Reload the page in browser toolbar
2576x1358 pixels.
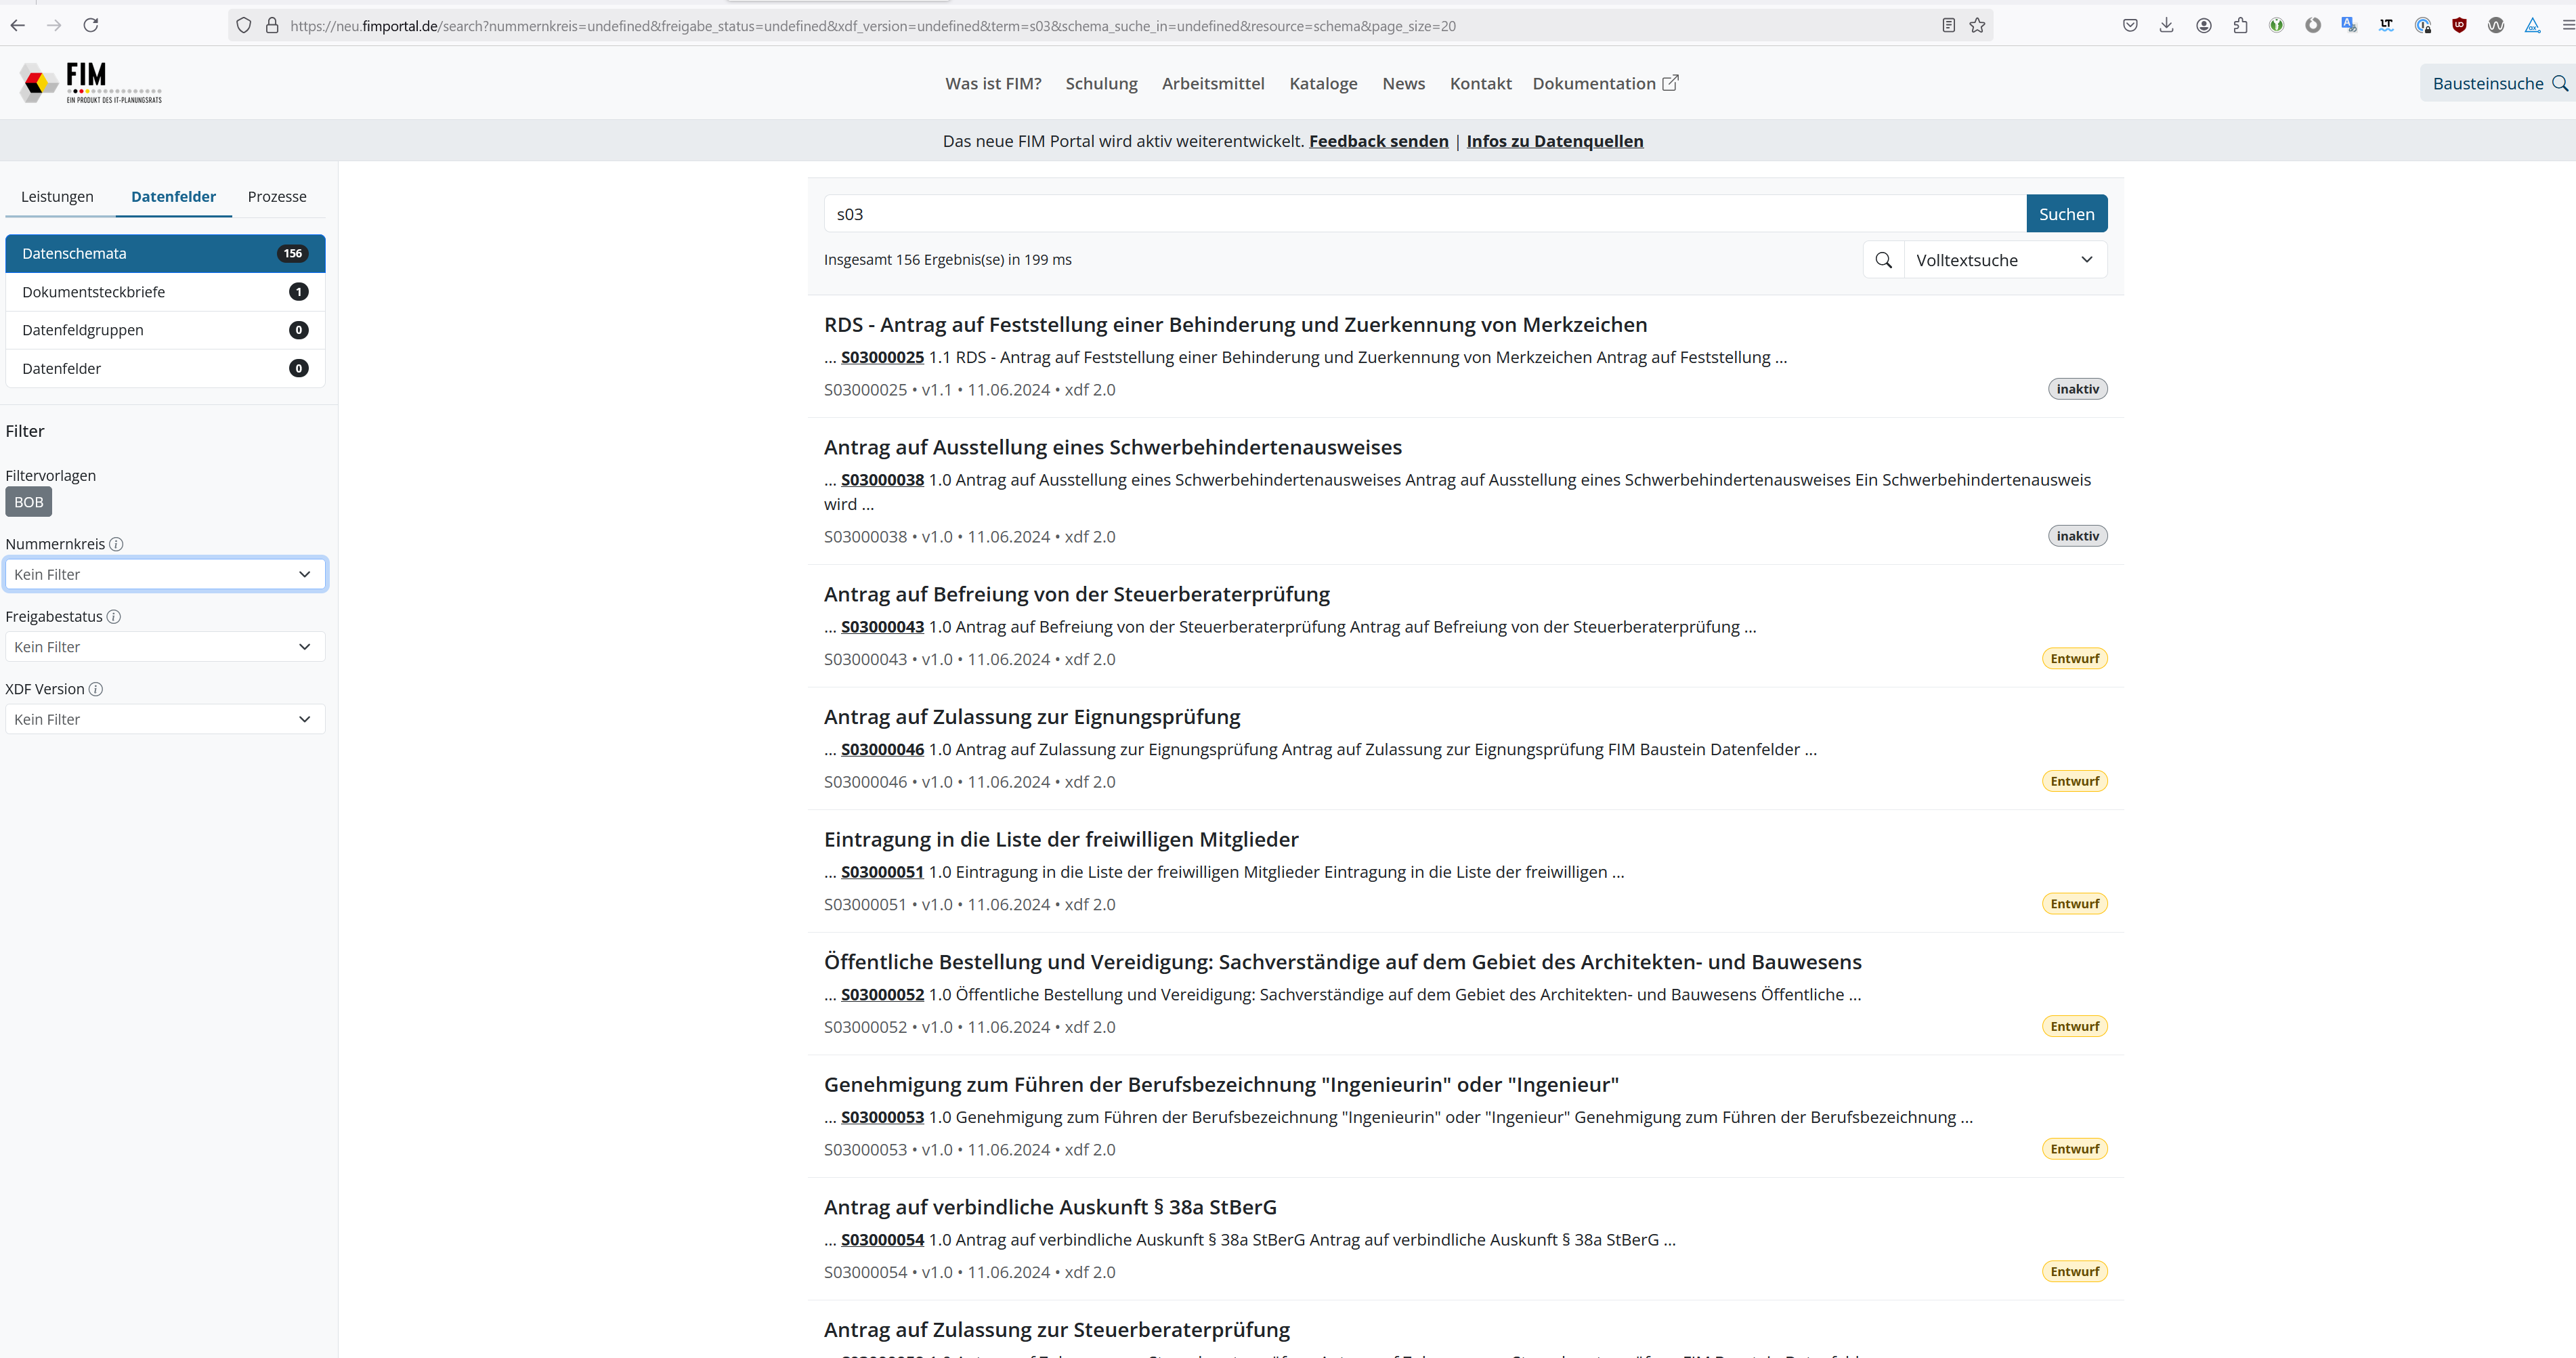91,25
